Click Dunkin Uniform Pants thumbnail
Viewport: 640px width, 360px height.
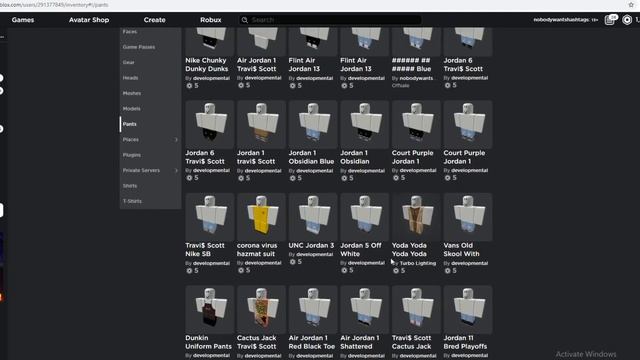[x=210, y=310]
